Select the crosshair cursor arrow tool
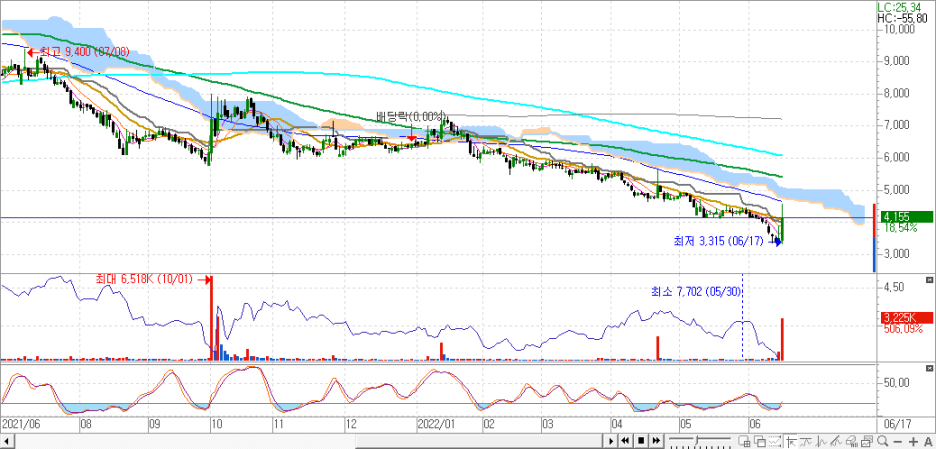Screen dimensions: 936x449 pos(790,442)
